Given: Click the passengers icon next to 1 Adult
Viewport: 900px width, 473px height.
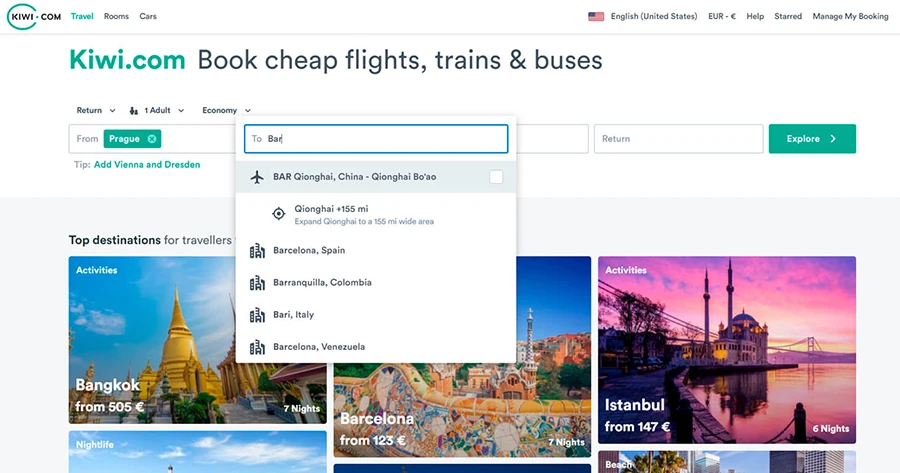Looking at the screenshot, I should 134,110.
